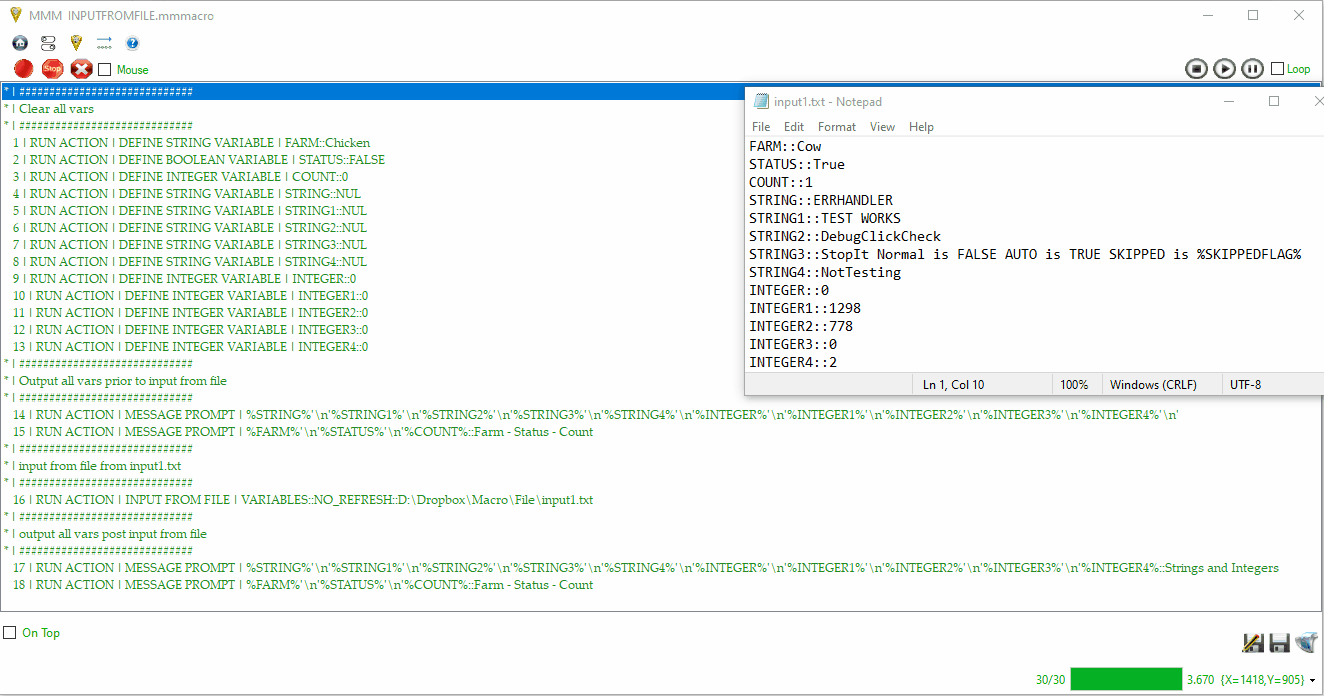Pause macro playback

(x=1252, y=68)
